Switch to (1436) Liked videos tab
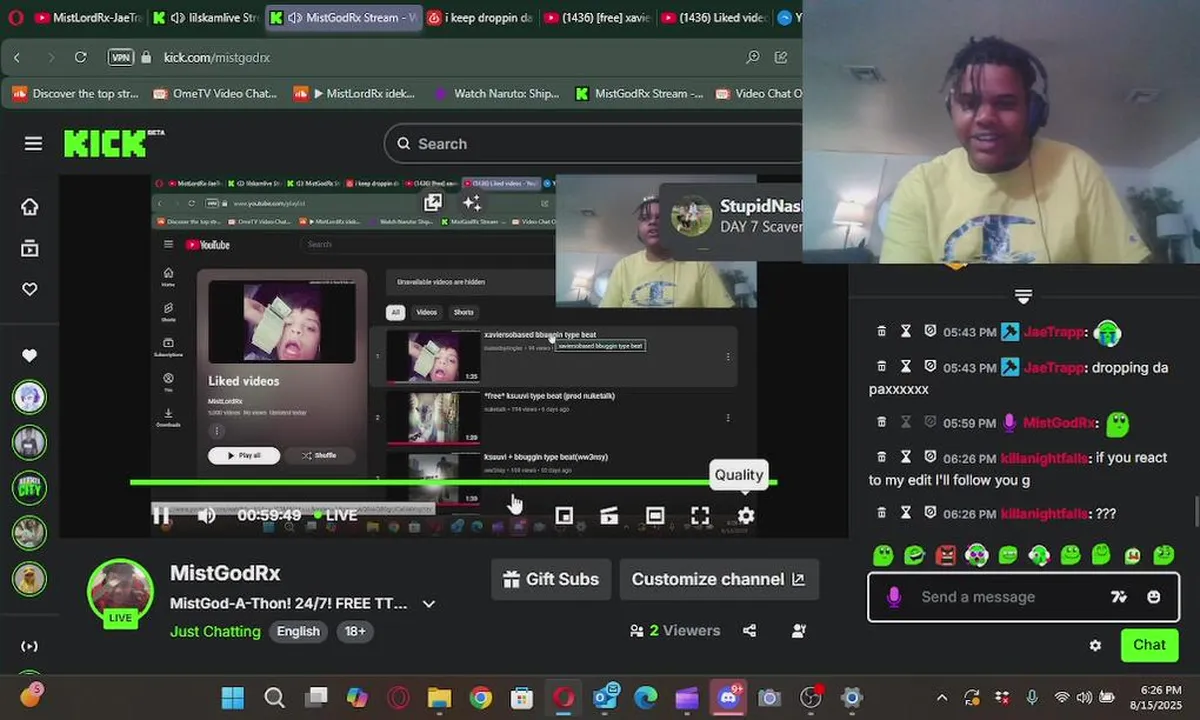 click(x=716, y=17)
